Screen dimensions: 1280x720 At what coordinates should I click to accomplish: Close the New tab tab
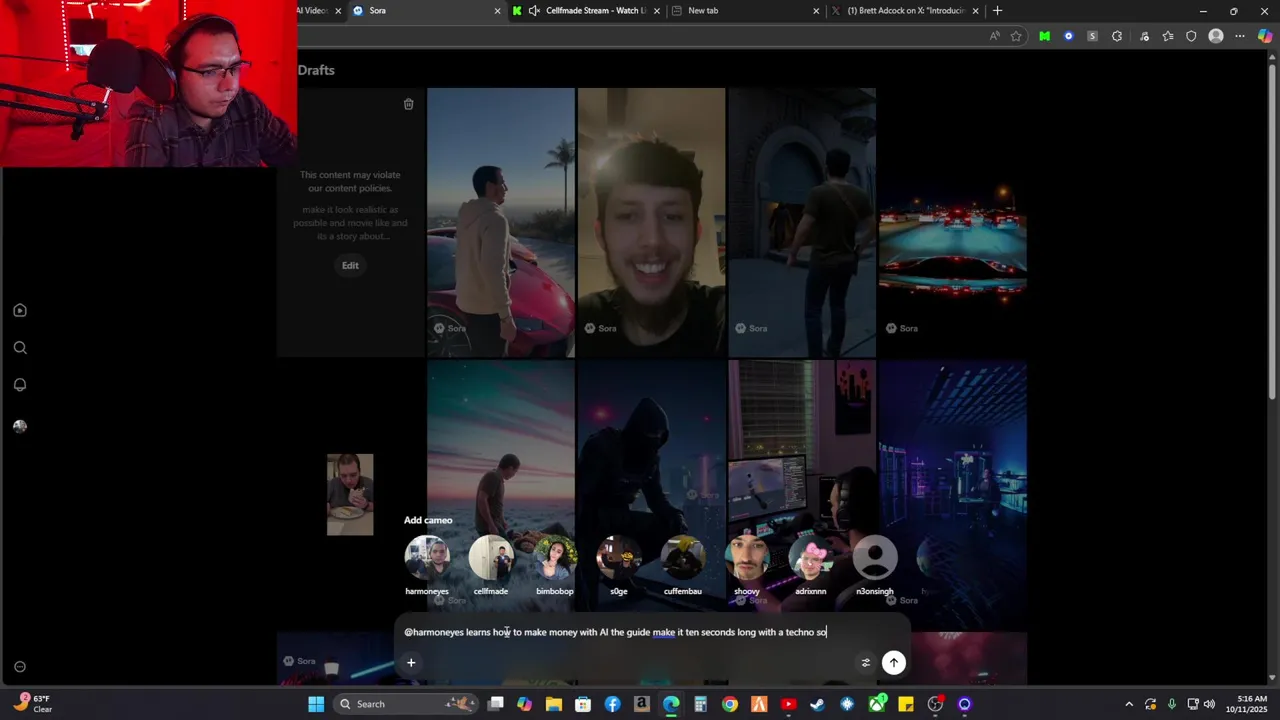click(816, 11)
